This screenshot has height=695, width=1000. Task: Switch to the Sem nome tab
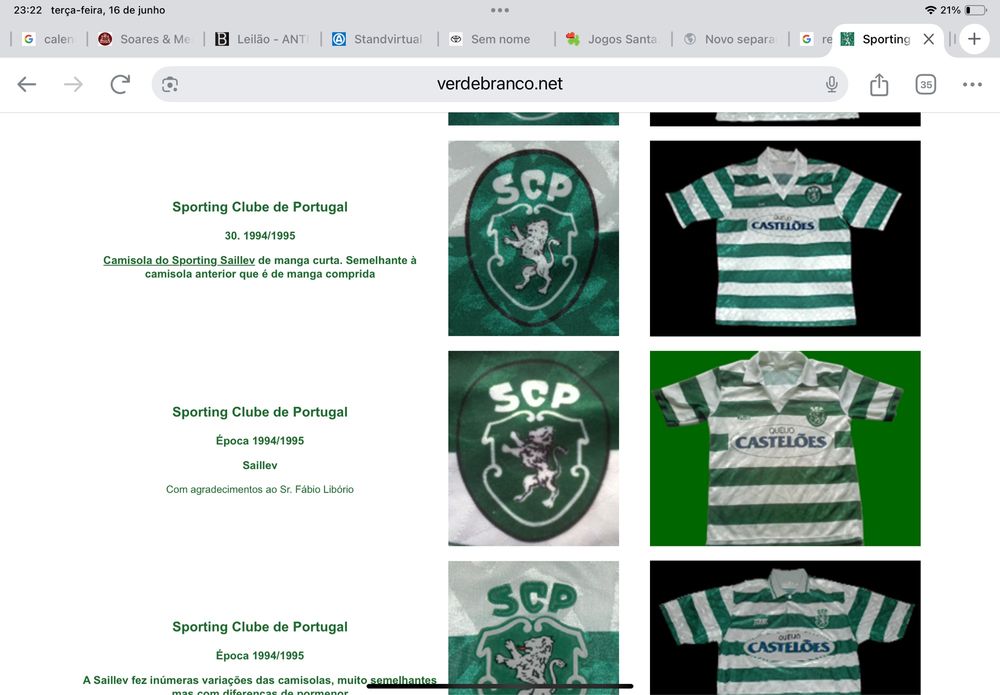pyautogui.click(x=496, y=39)
